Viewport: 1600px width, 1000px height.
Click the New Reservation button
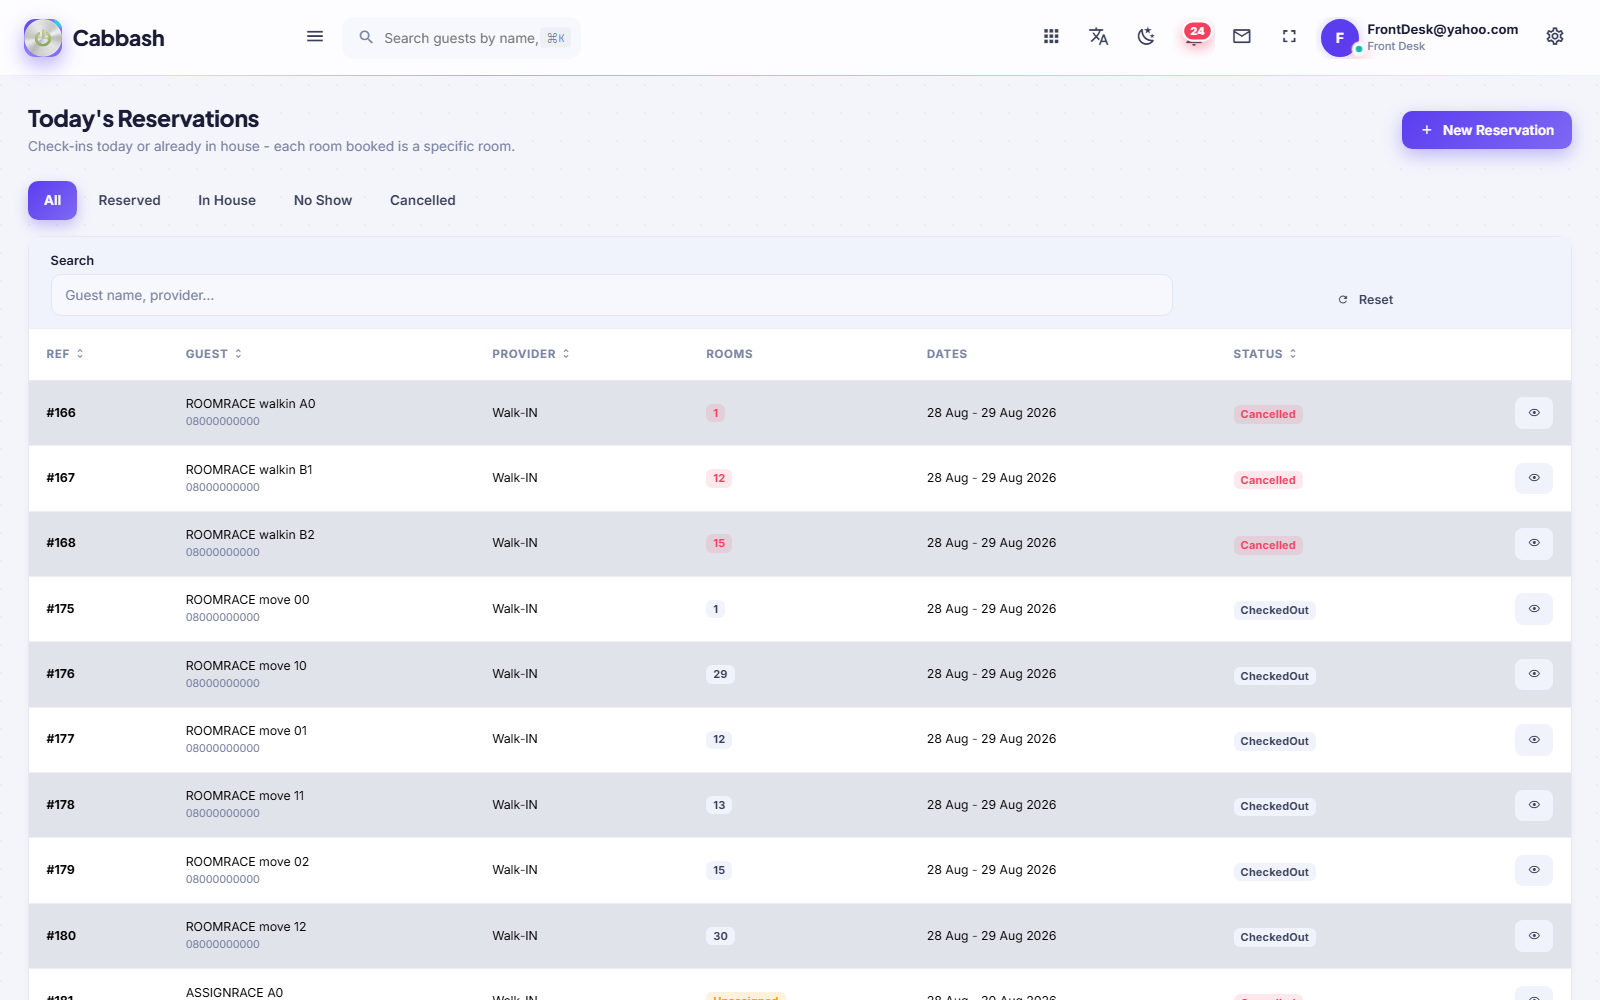pyautogui.click(x=1486, y=130)
